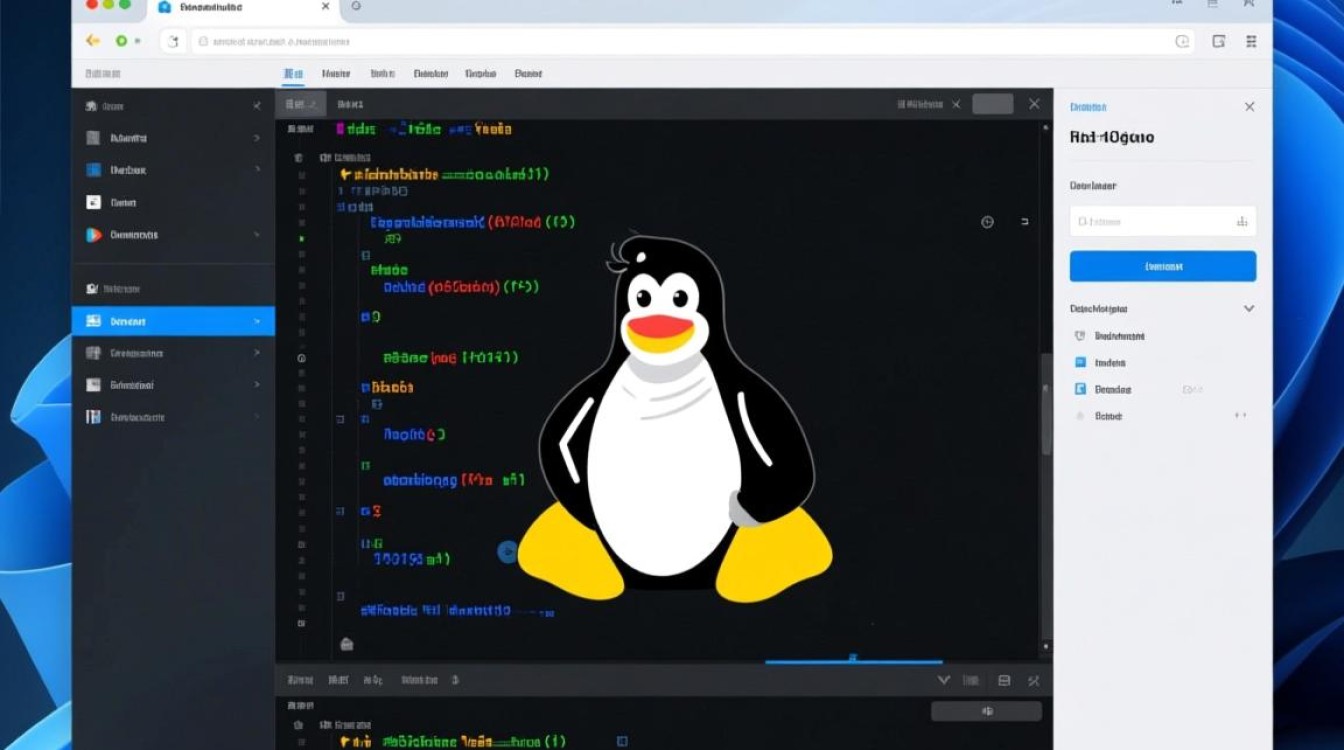This screenshot has height=750, width=1344.
Task: Expand the chevron next to the topmost sidebar item
Action: 257,138
